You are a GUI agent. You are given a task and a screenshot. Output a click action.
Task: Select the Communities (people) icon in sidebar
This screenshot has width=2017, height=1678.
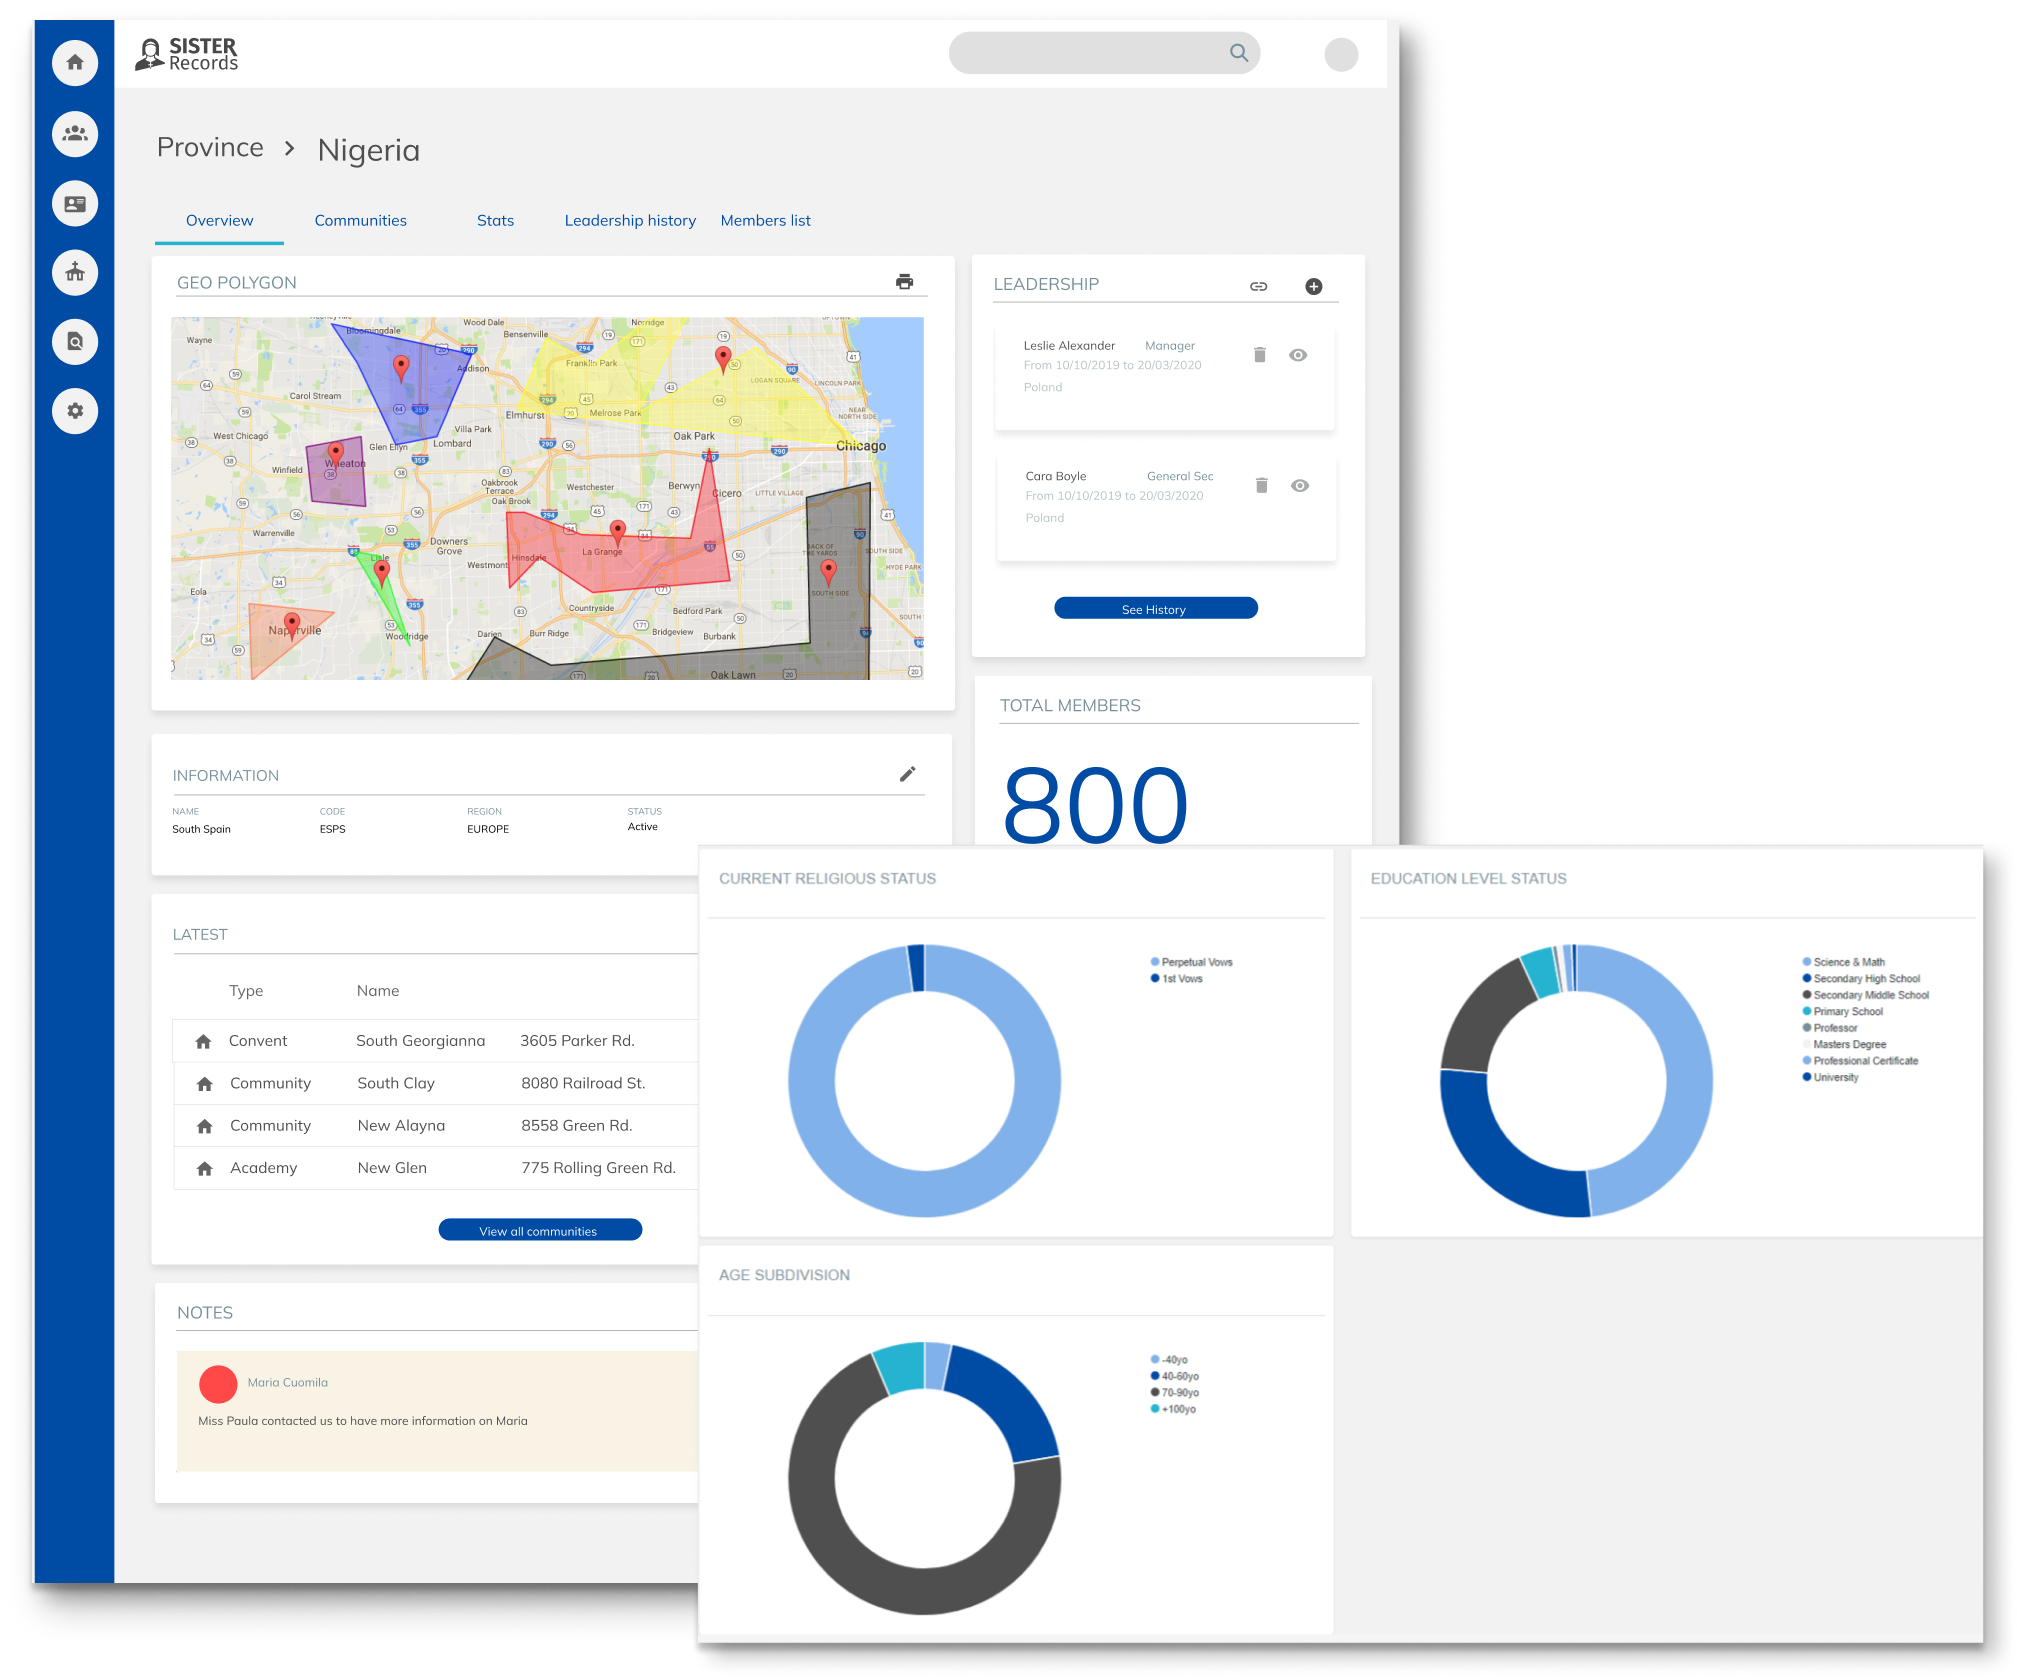[75, 133]
